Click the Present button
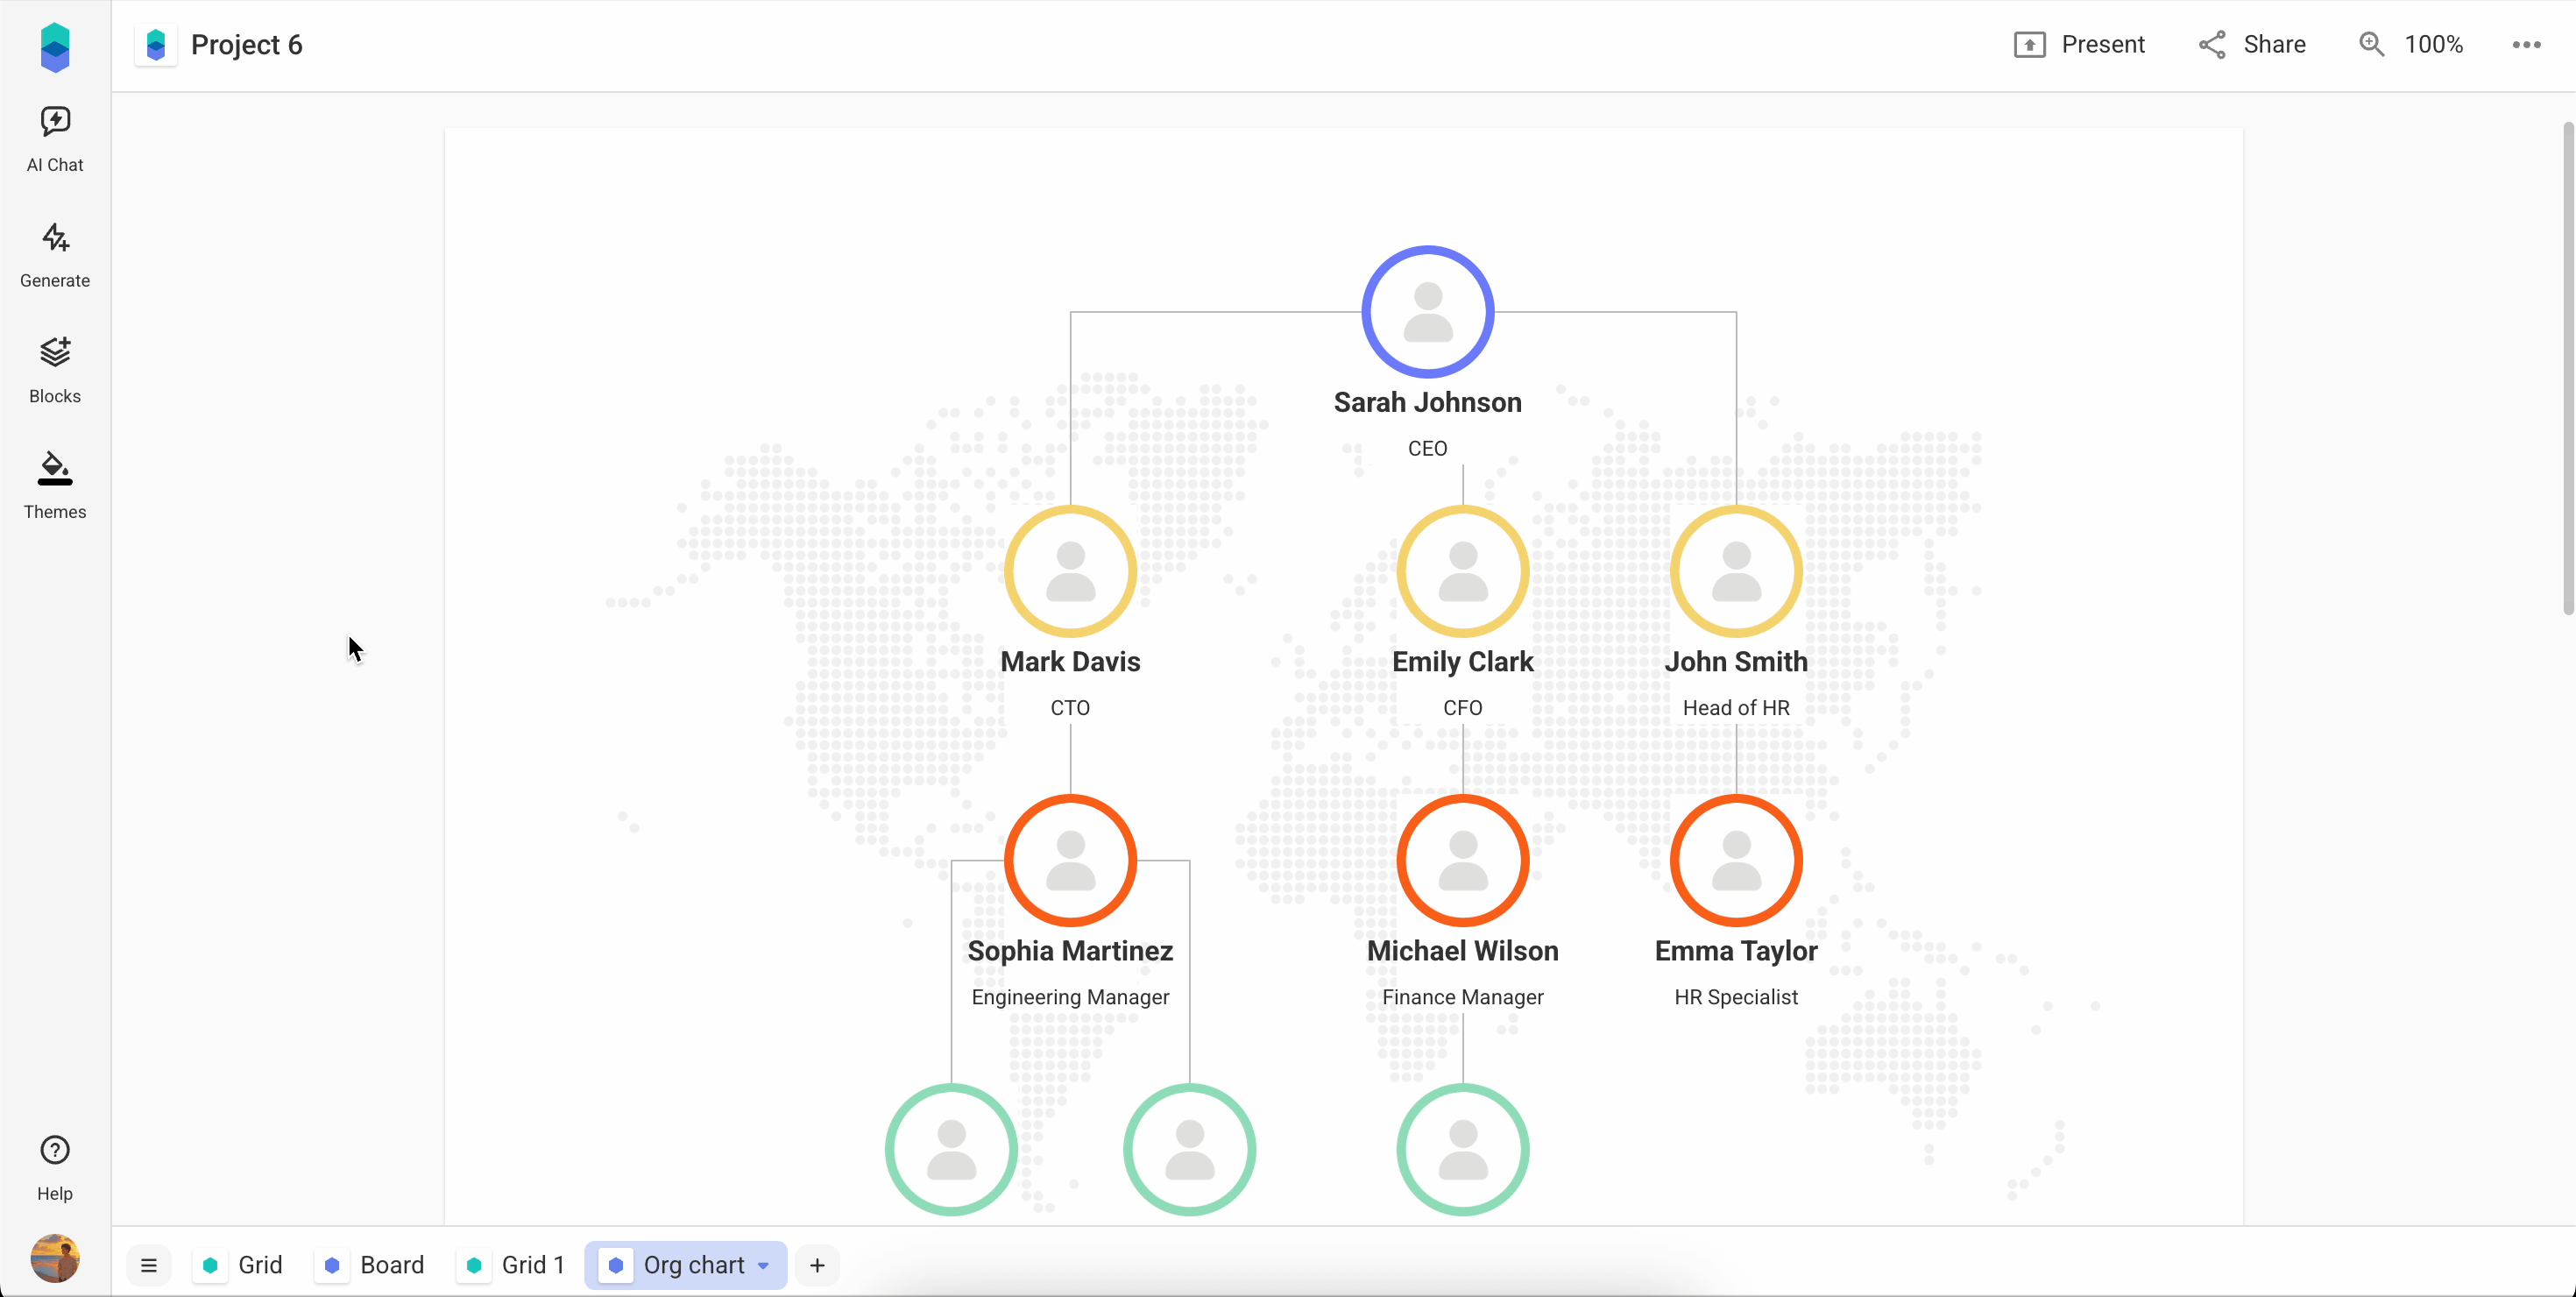This screenshot has width=2576, height=1297. (2080, 44)
